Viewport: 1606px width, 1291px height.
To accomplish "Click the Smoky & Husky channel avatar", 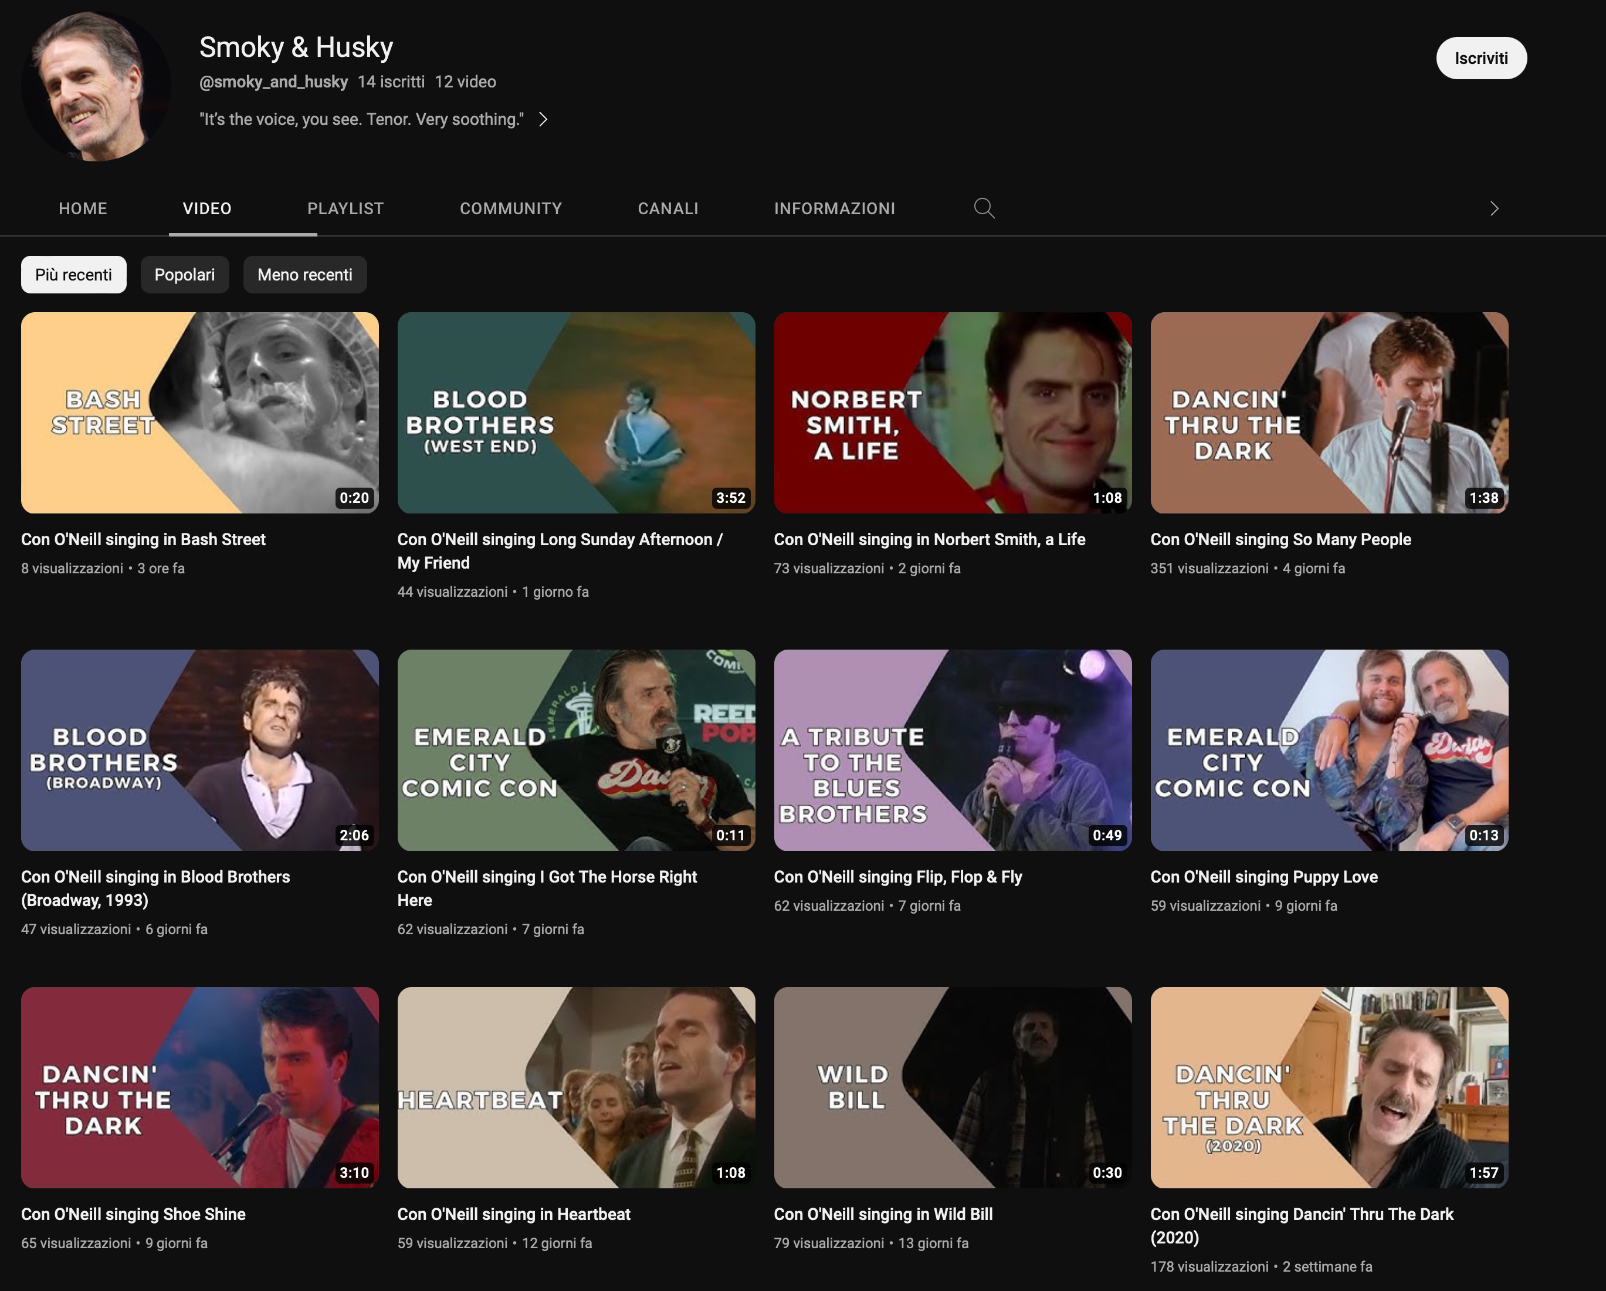I will tap(96, 87).
